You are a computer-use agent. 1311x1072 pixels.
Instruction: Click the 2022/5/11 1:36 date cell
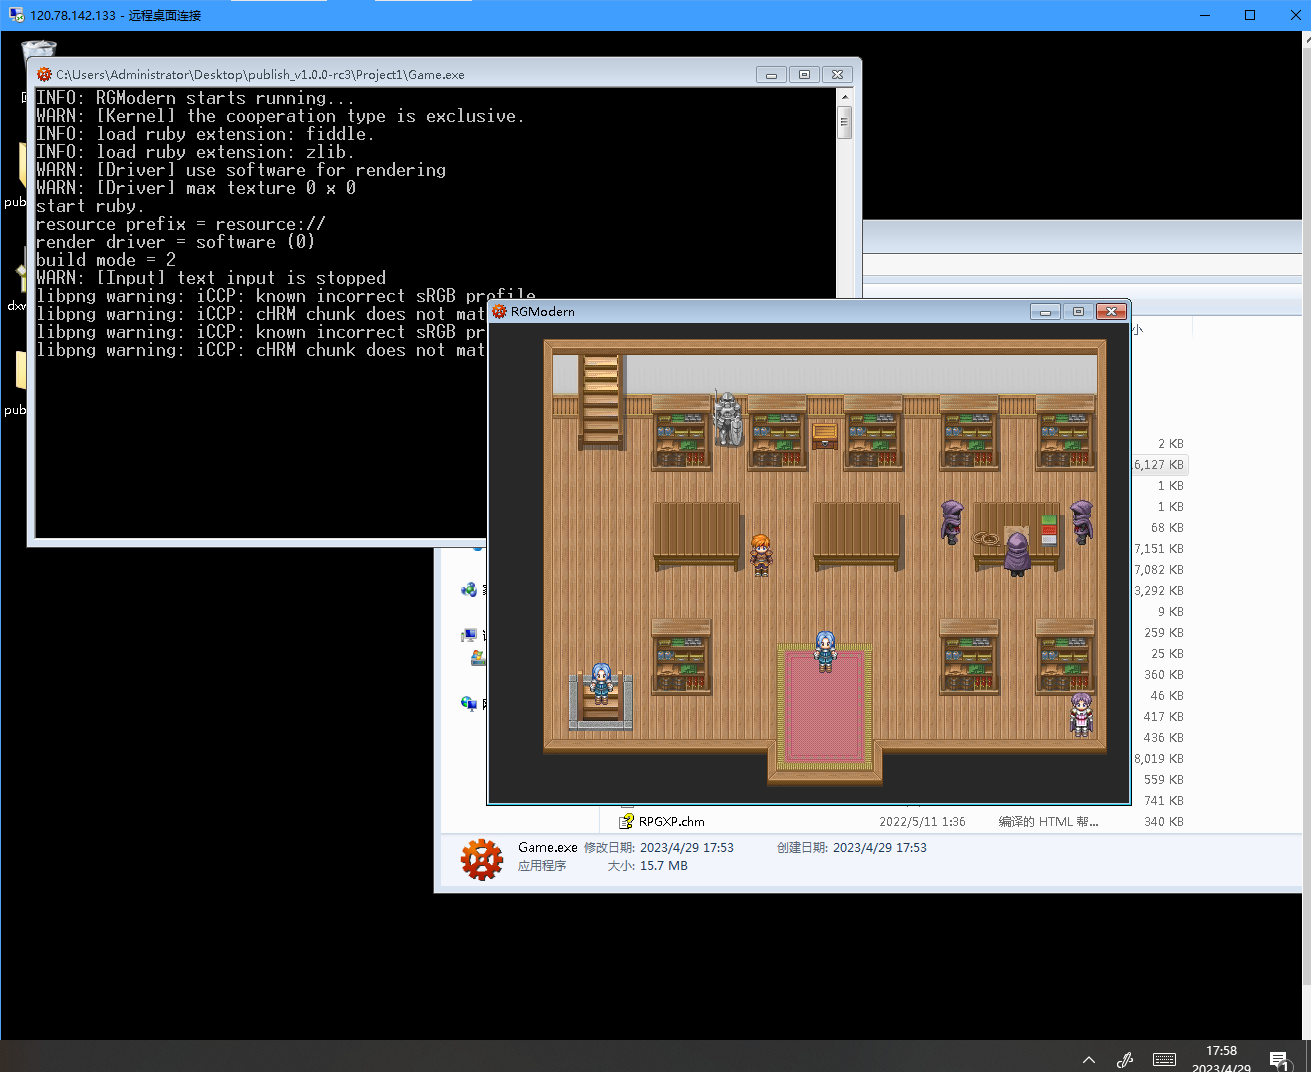coord(922,822)
